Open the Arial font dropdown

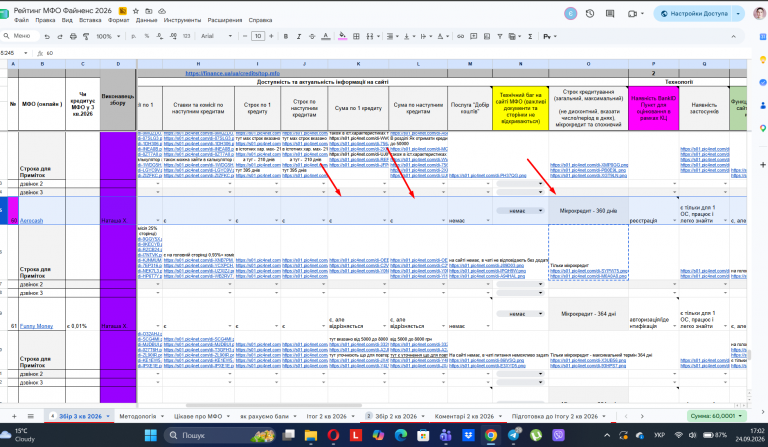[x=216, y=36]
